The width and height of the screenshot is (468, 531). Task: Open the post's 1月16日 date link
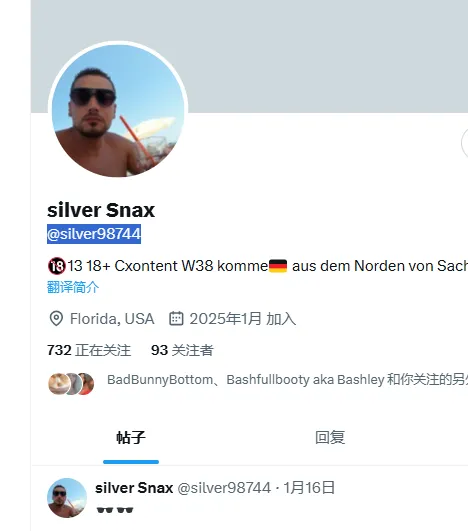click(309, 488)
